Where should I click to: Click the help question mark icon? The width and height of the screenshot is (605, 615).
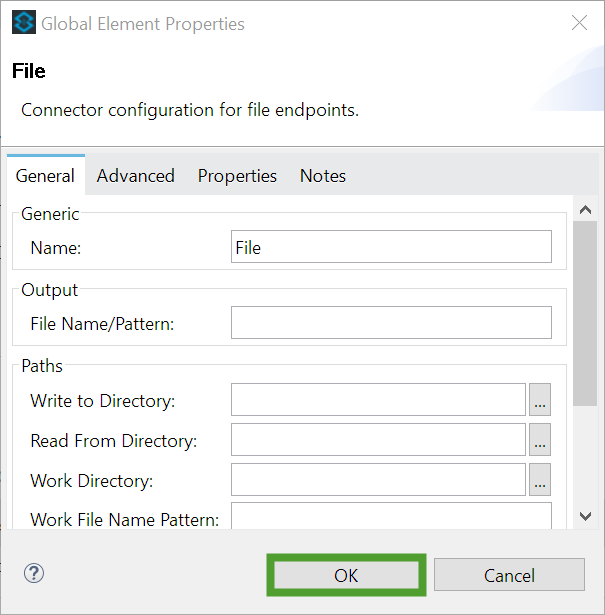34,573
